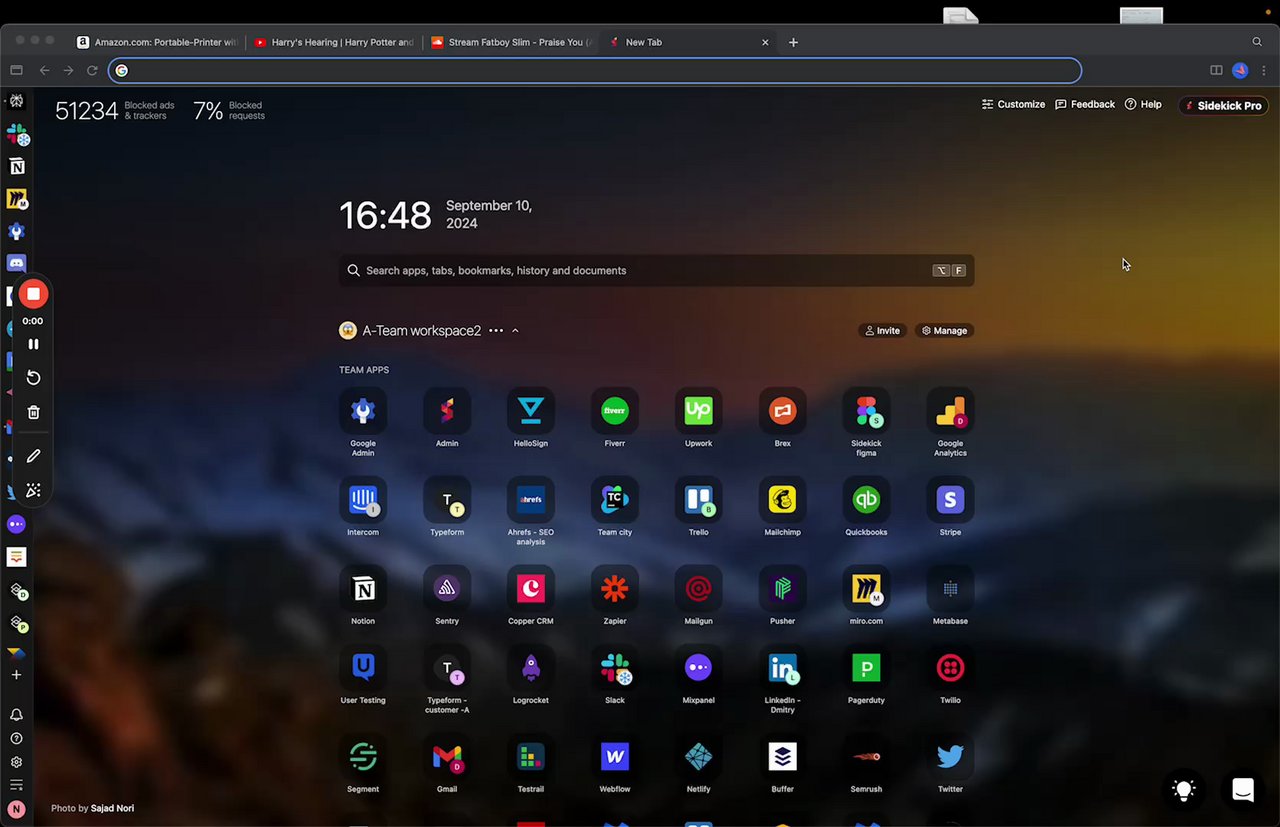The height and width of the screenshot is (827, 1280).
Task: Click the Manage workspace button
Action: [944, 331]
